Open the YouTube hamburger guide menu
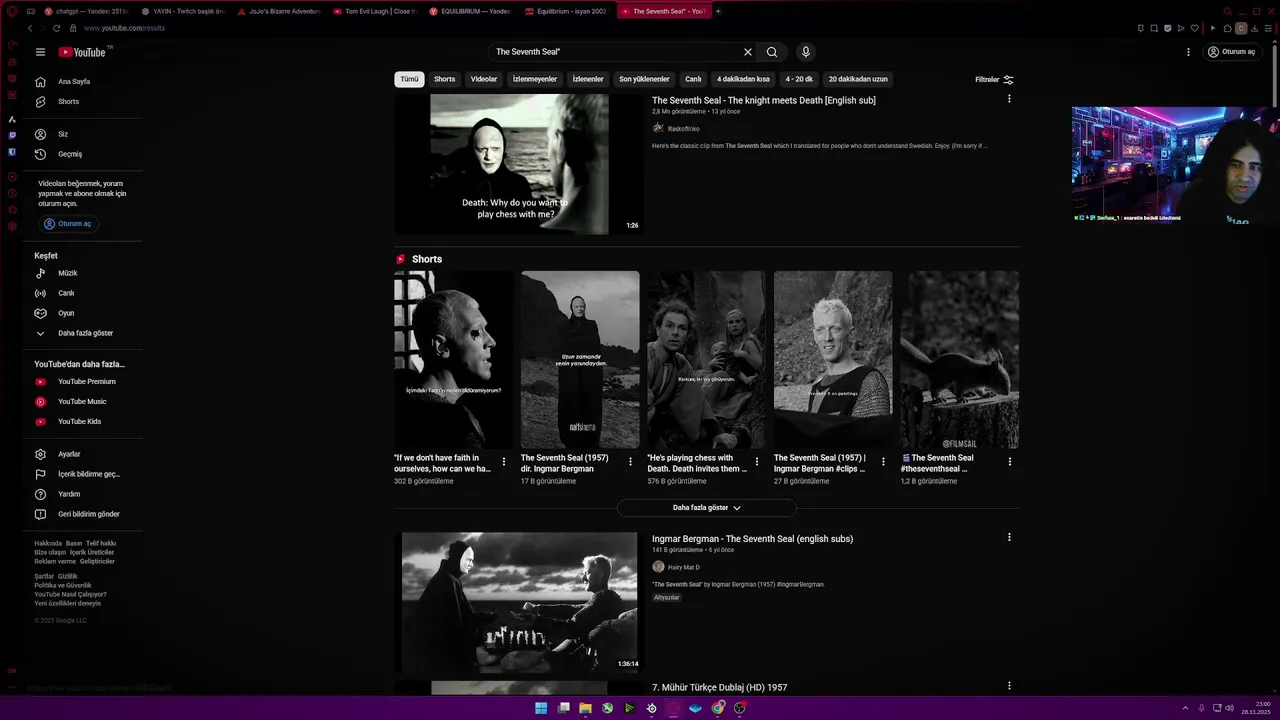 (x=40, y=52)
